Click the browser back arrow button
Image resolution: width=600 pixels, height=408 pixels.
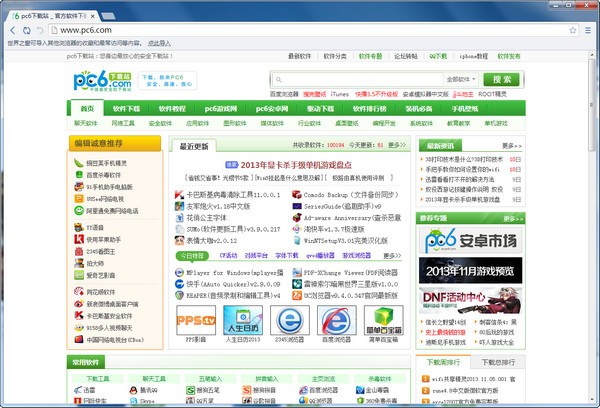point(13,30)
